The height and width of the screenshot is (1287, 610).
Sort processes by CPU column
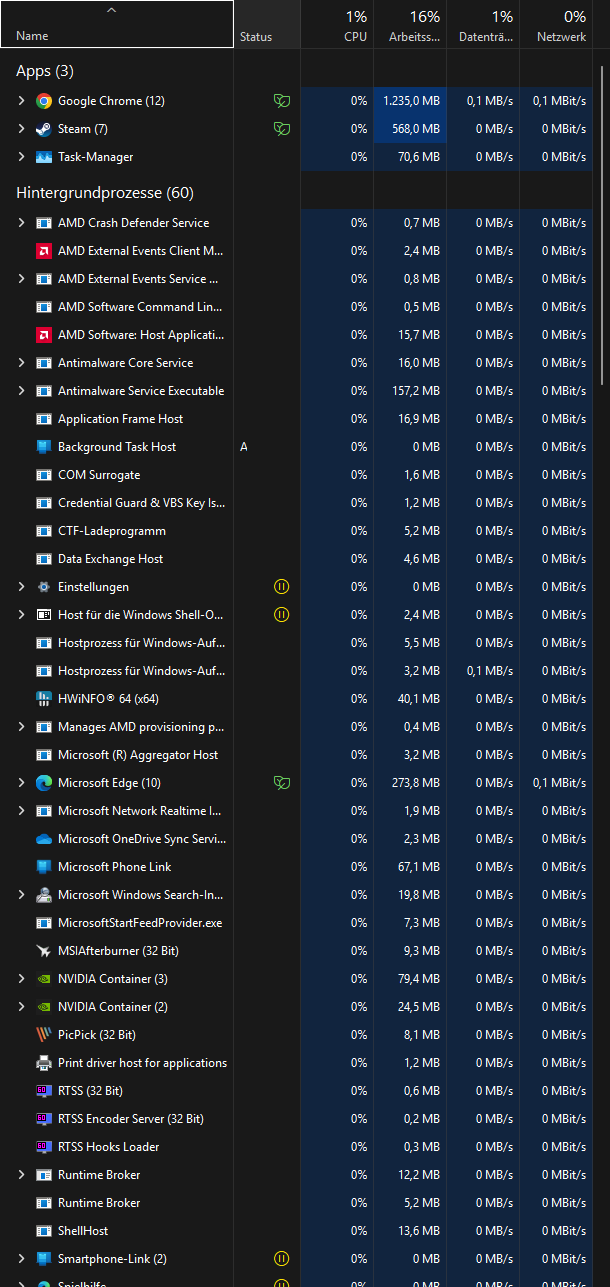pyautogui.click(x=337, y=24)
